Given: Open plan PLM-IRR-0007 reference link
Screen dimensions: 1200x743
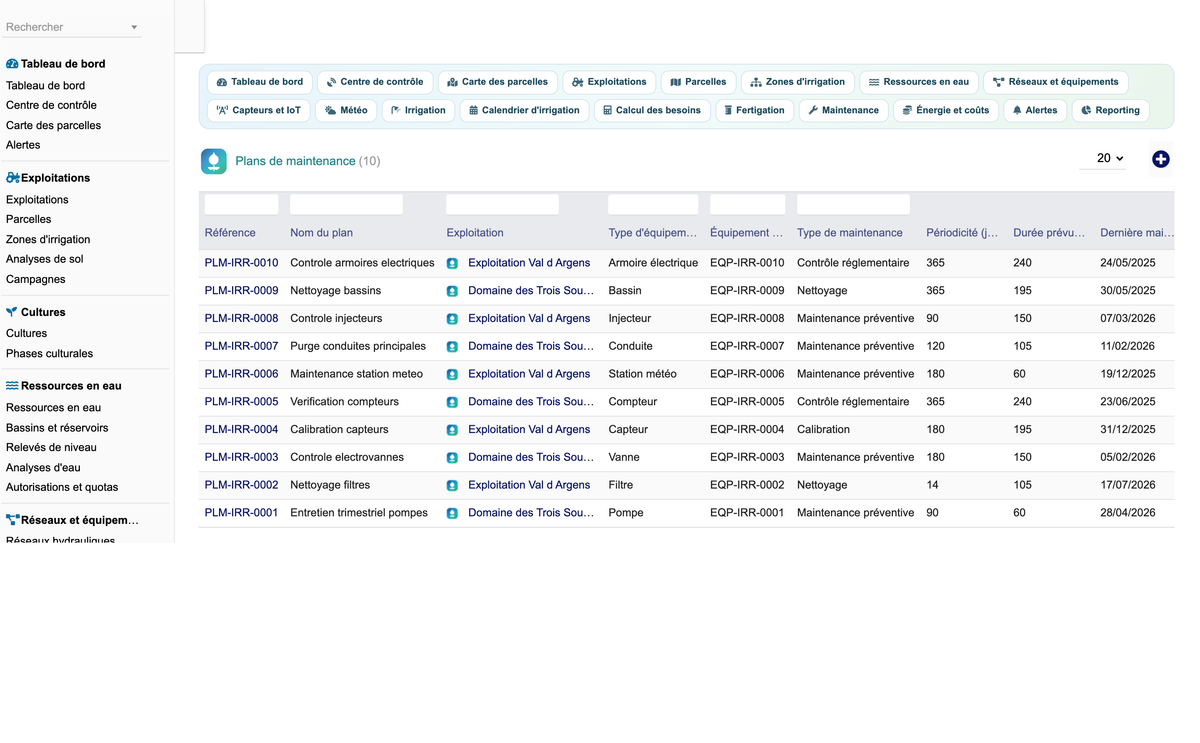Looking at the screenshot, I should [x=241, y=347].
